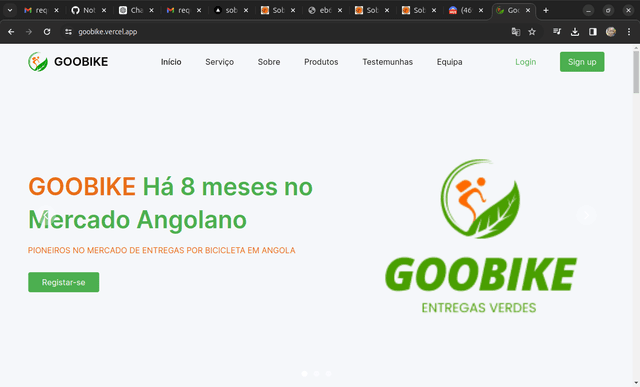Click the Registar-se button

click(x=64, y=282)
